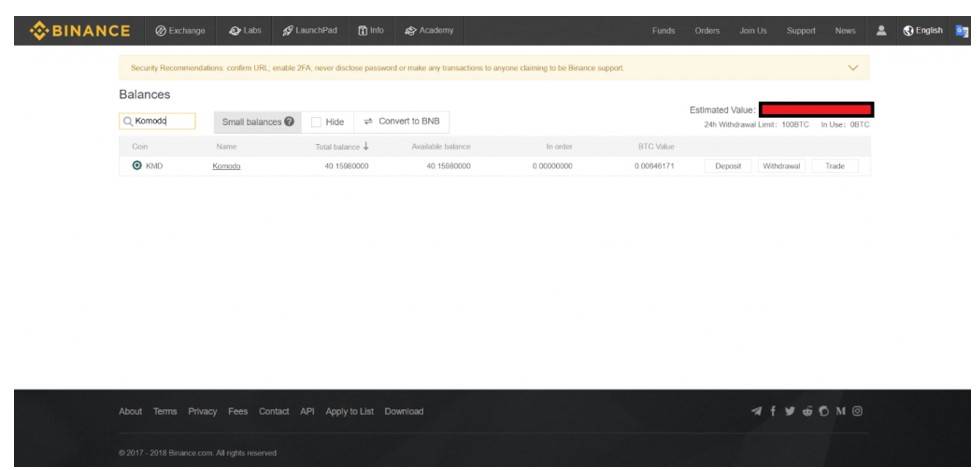Focus the coin search field containing Komodo

157,122
